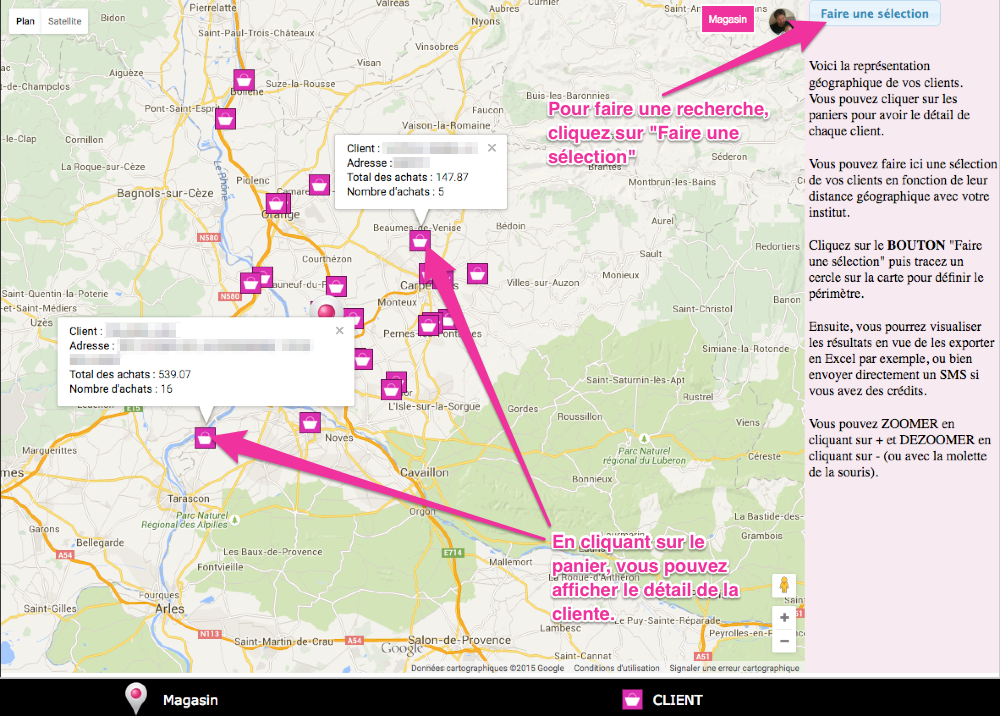Open "Conditions d'utilisation" link
The width and height of the screenshot is (1000, 716).
(x=617, y=668)
